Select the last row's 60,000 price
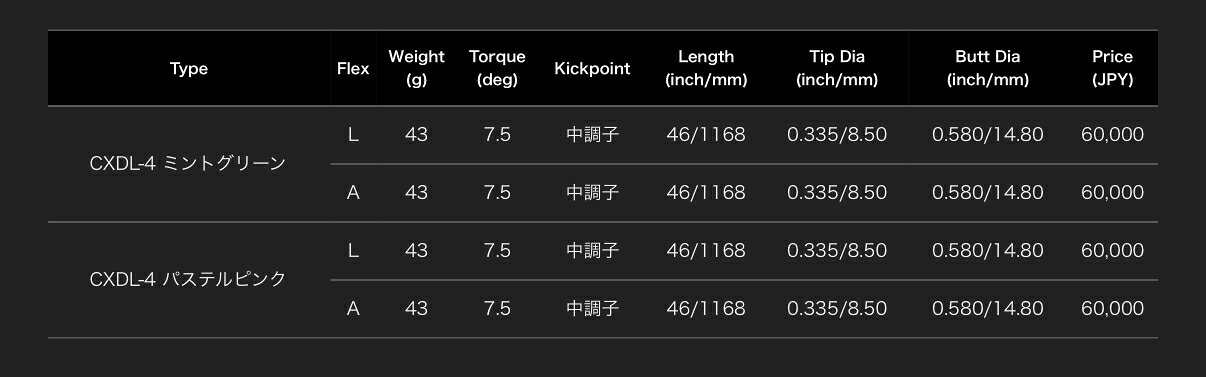 point(1112,308)
